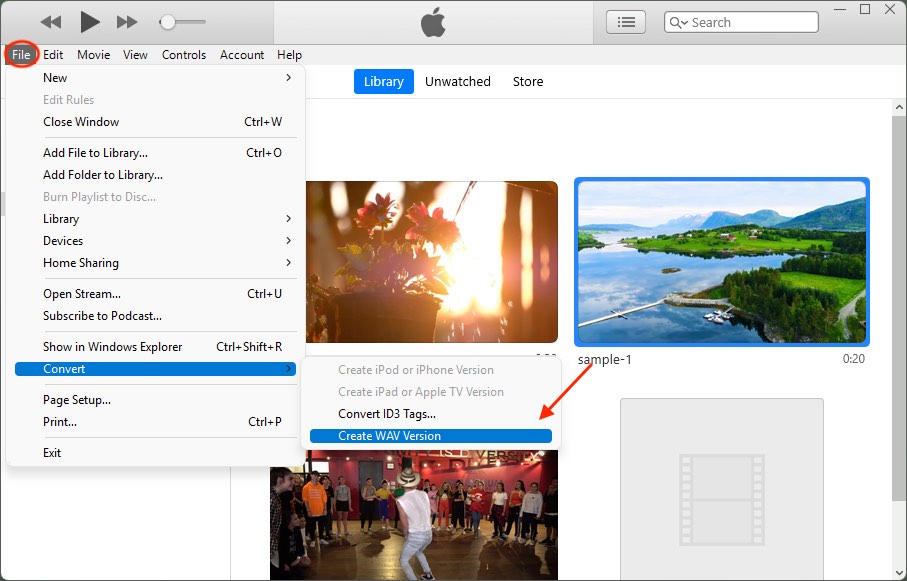Open the Edit menu
Screen dimensions: 907x581
53,55
